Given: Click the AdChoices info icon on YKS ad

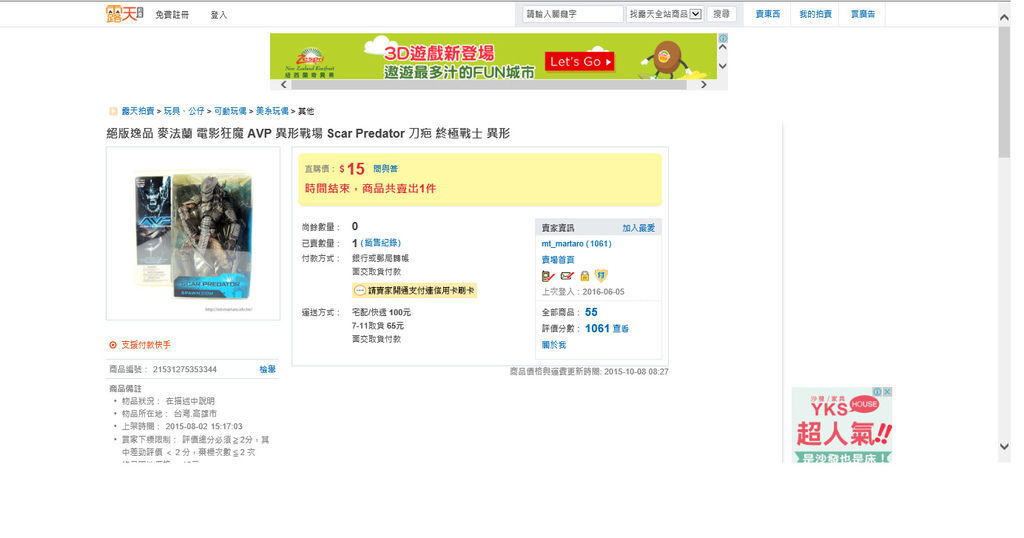Looking at the screenshot, I should click(878, 392).
